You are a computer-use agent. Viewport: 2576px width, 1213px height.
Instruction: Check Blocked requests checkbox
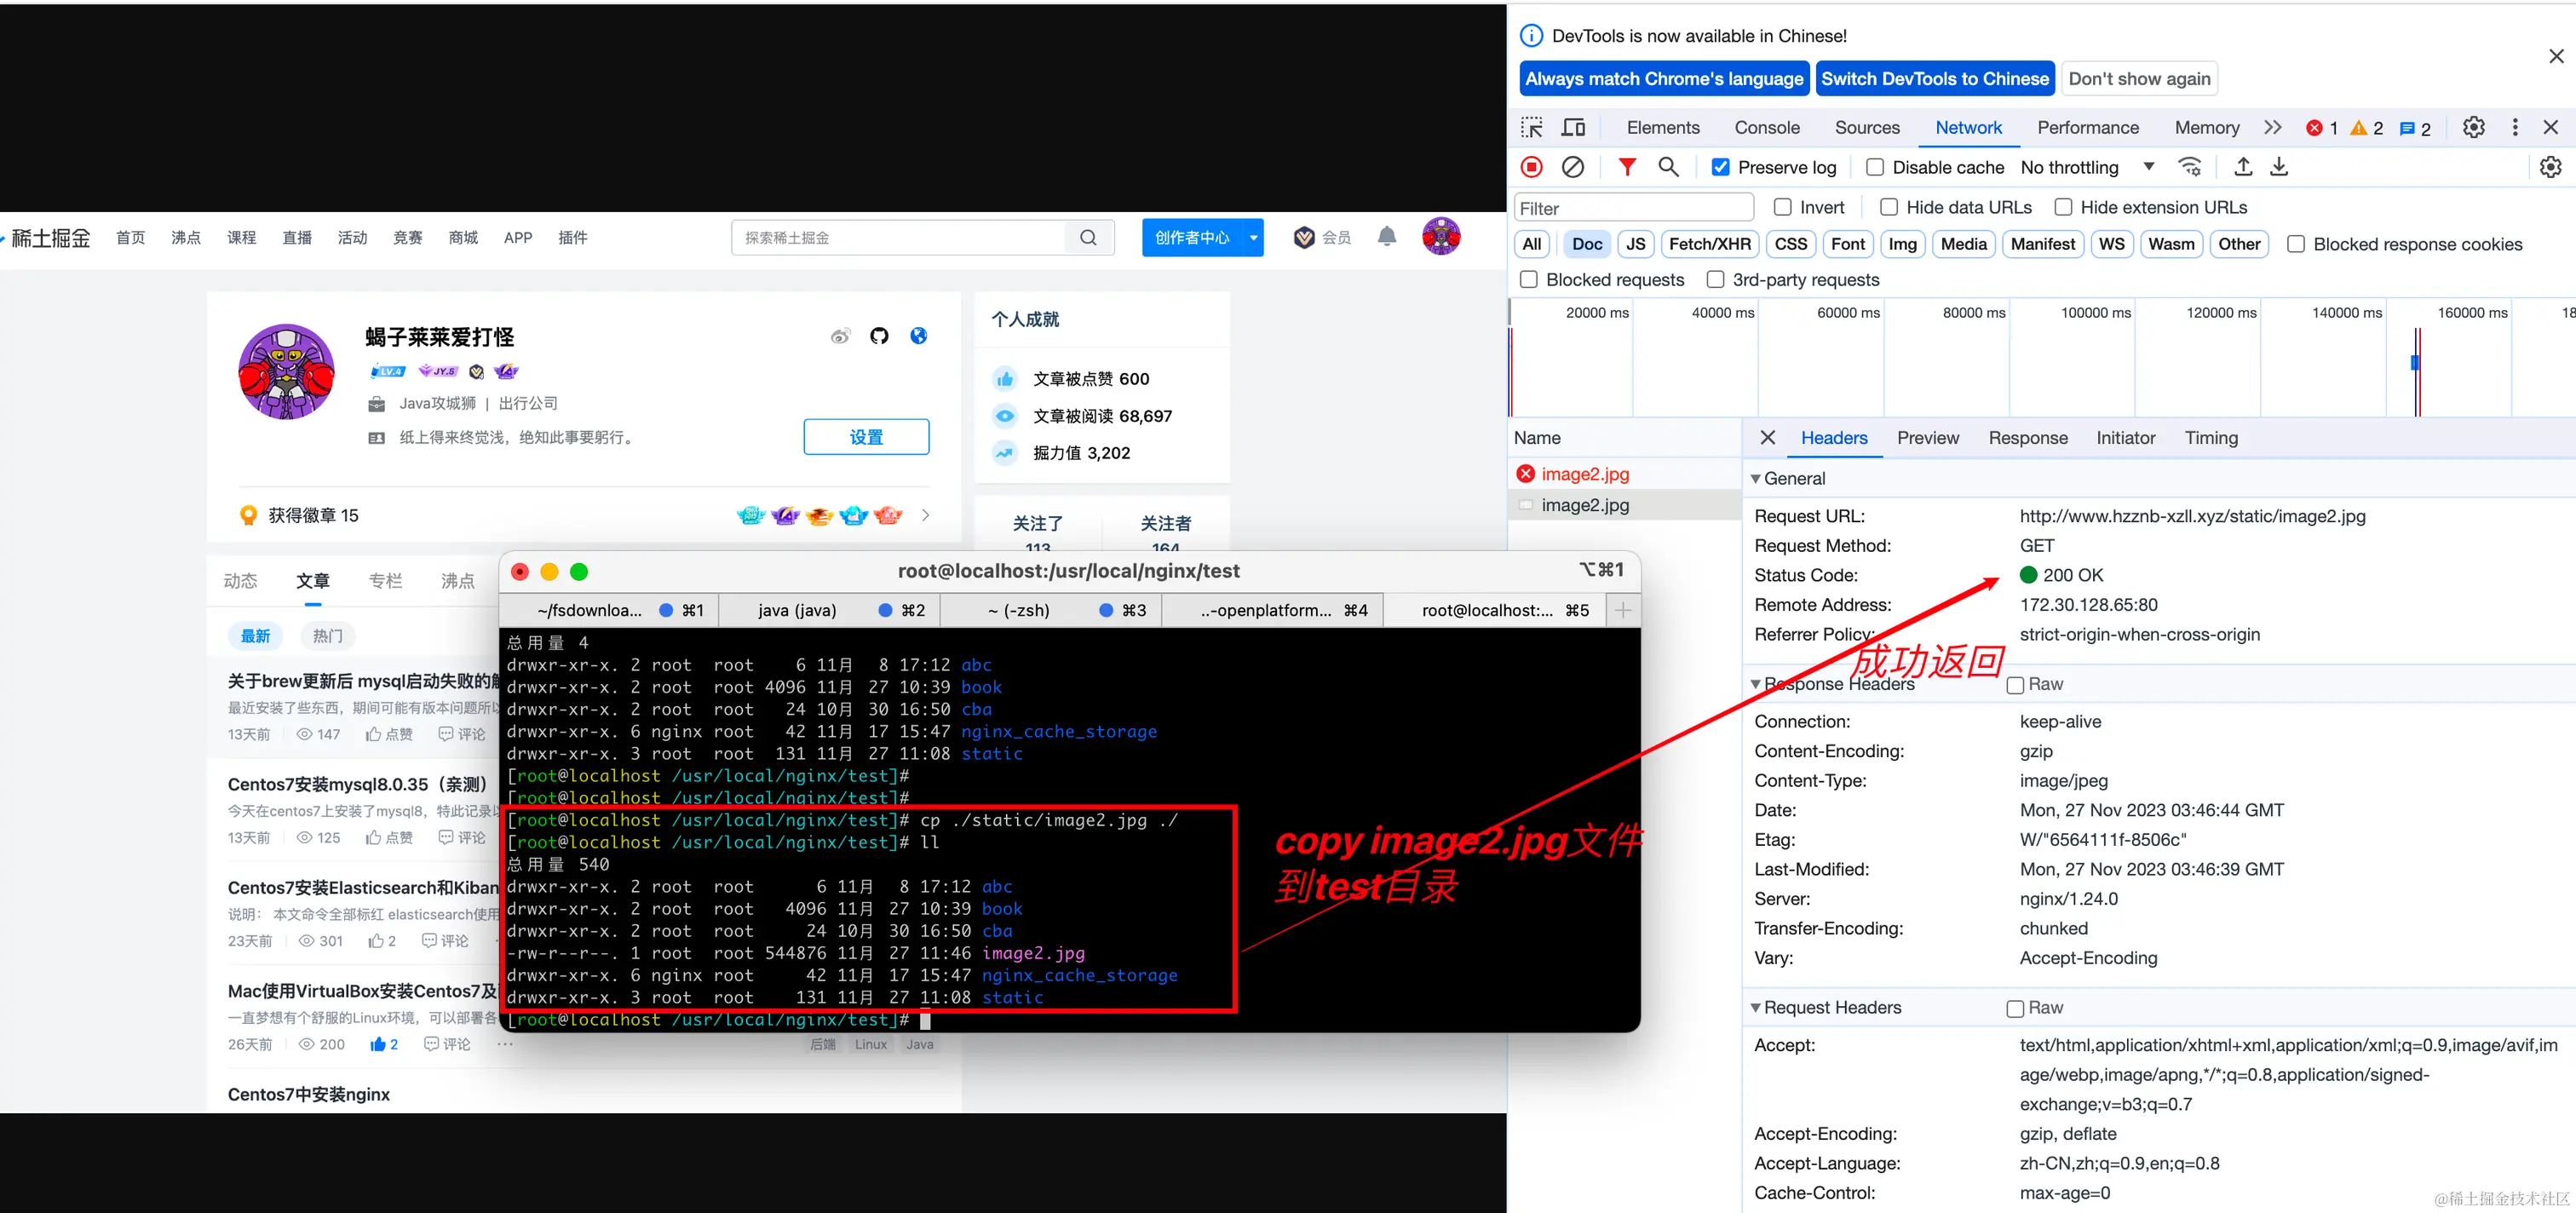coord(1528,280)
